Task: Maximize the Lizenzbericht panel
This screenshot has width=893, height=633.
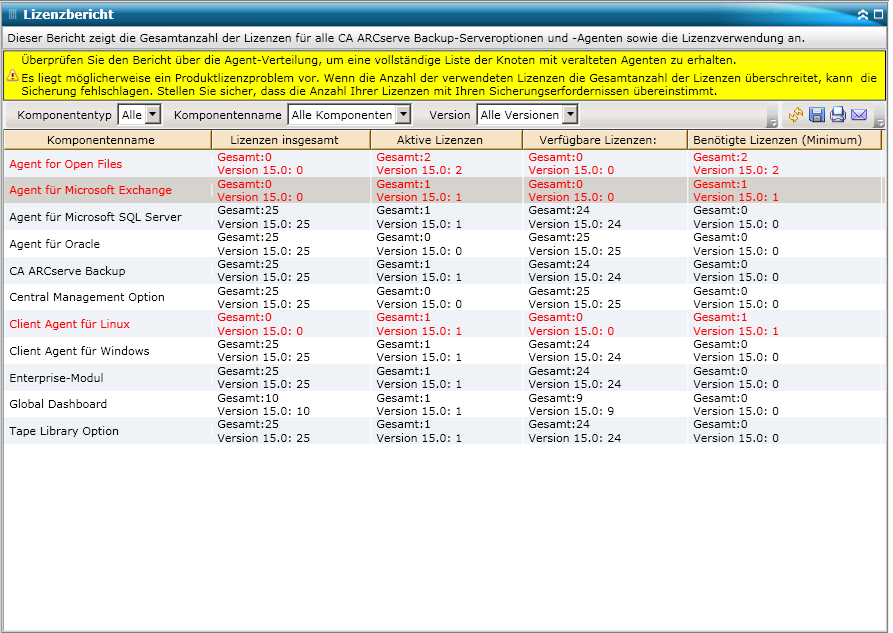Action: pyautogui.click(x=879, y=15)
